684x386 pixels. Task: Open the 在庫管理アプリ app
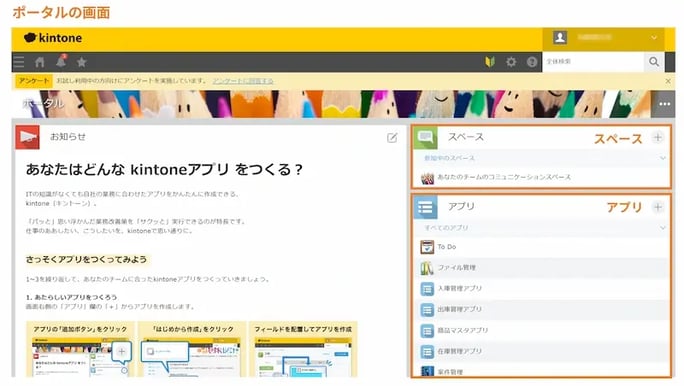tap(541, 352)
